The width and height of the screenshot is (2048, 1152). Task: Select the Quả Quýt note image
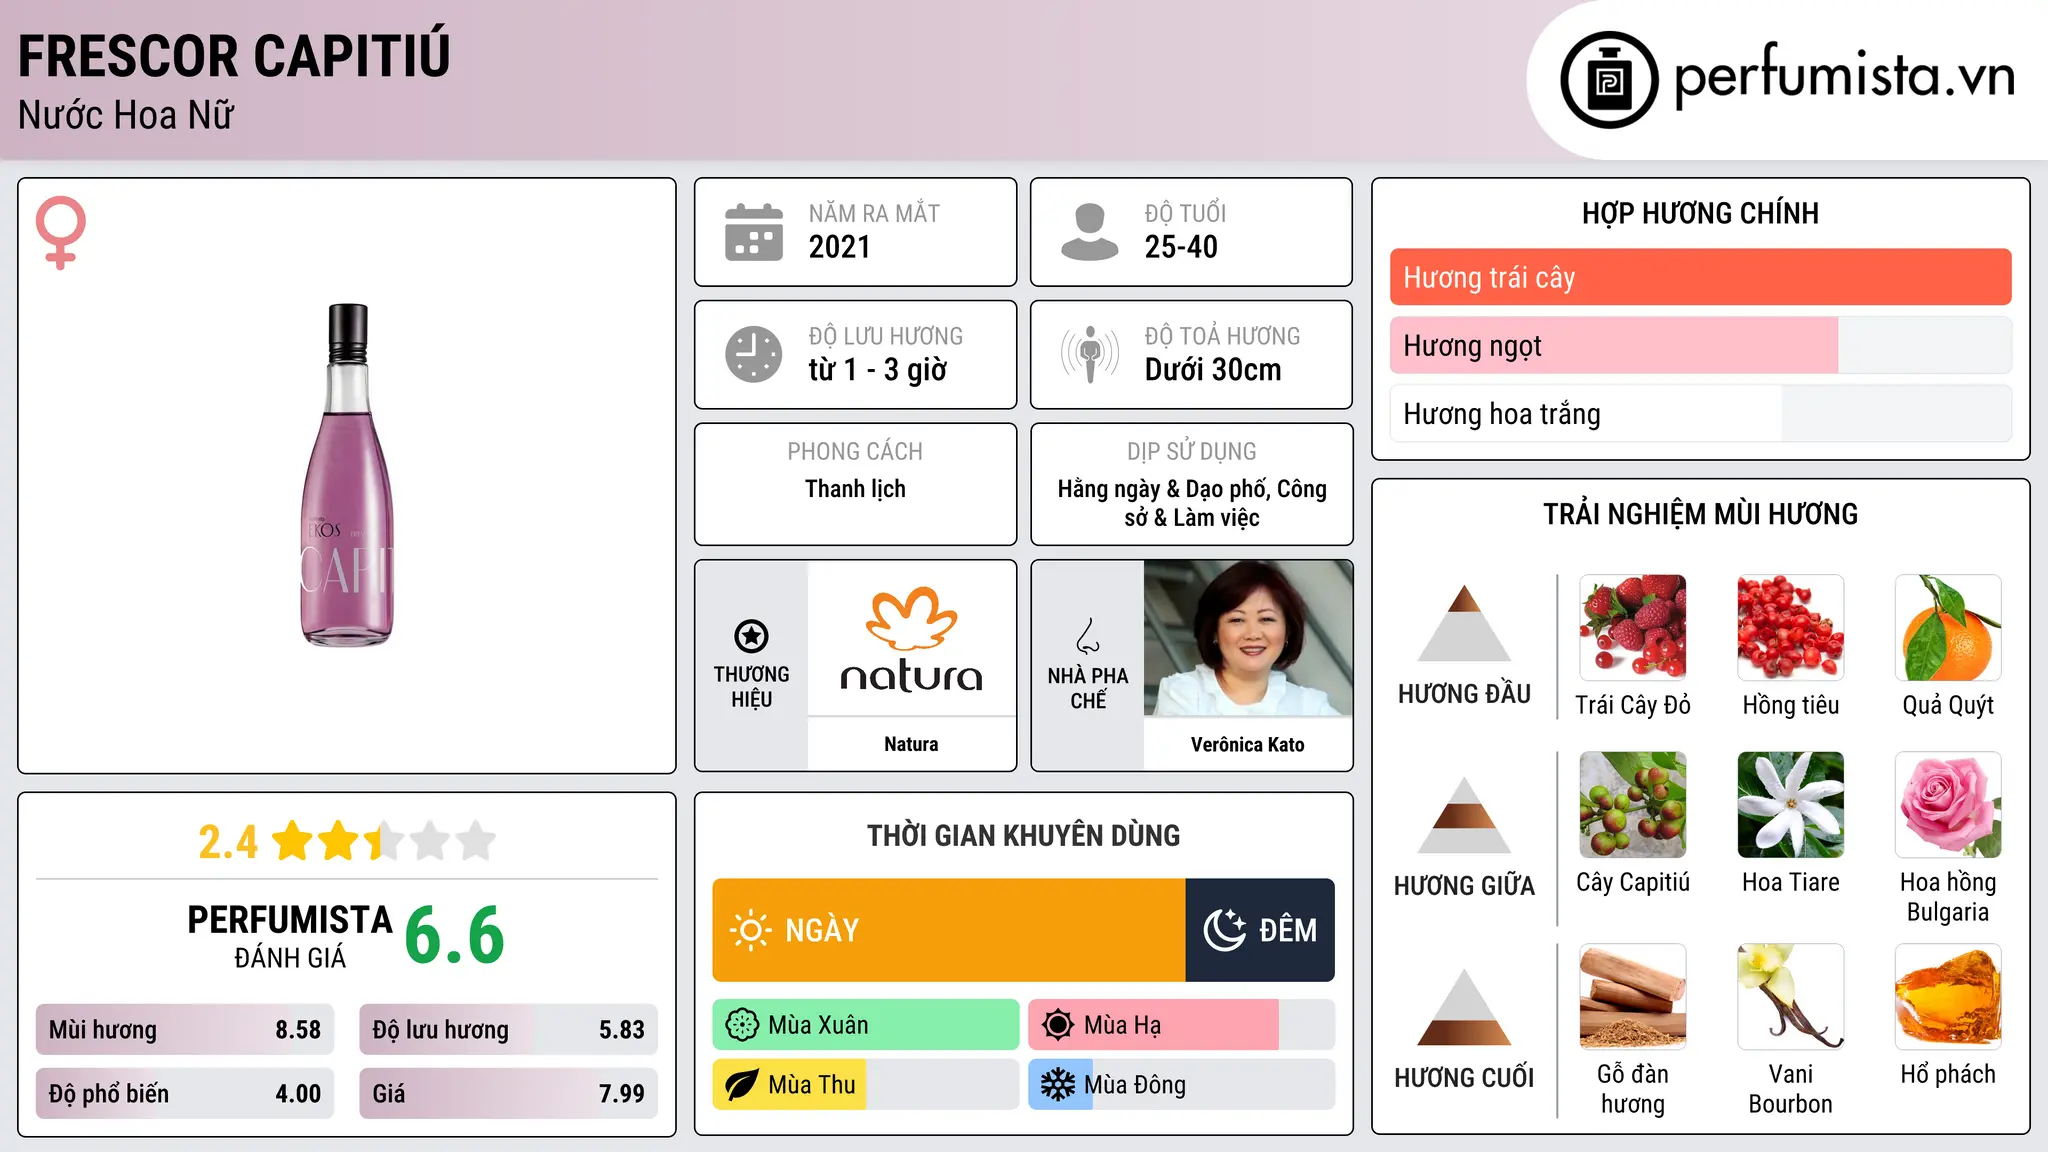(1948, 628)
